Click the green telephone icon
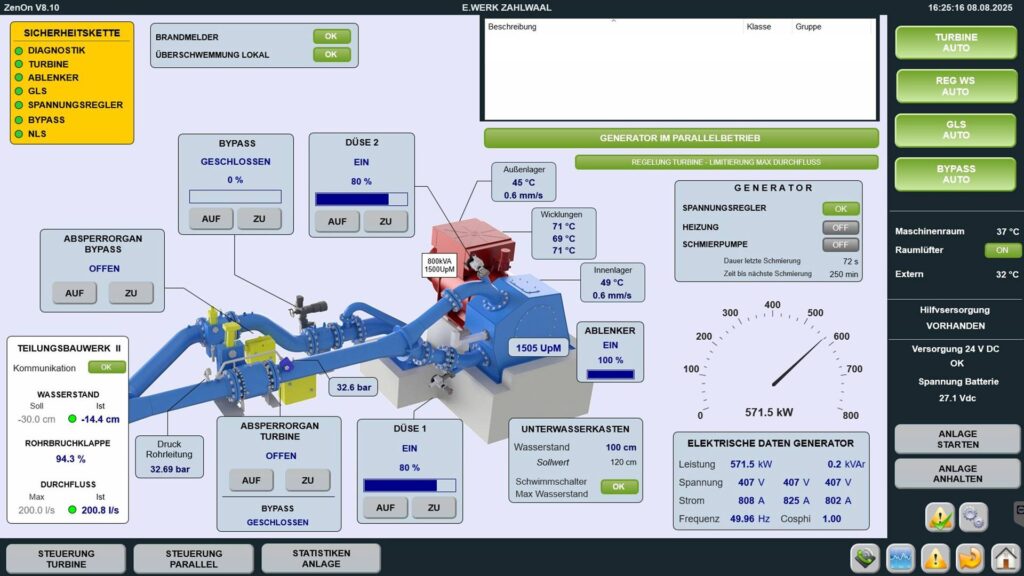Image resolution: width=1024 pixels, height=576 pixels. [865, 557]
